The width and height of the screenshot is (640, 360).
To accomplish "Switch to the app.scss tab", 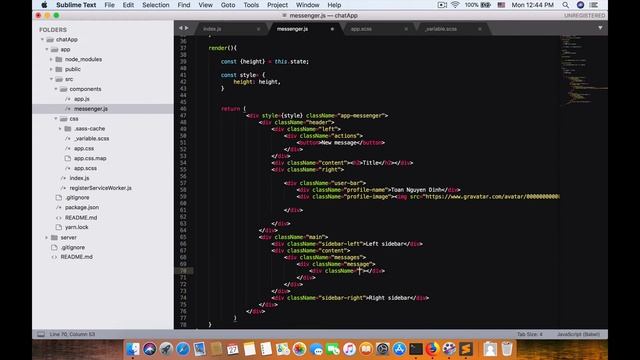I will pyautogui.click(x=361, y=29).
